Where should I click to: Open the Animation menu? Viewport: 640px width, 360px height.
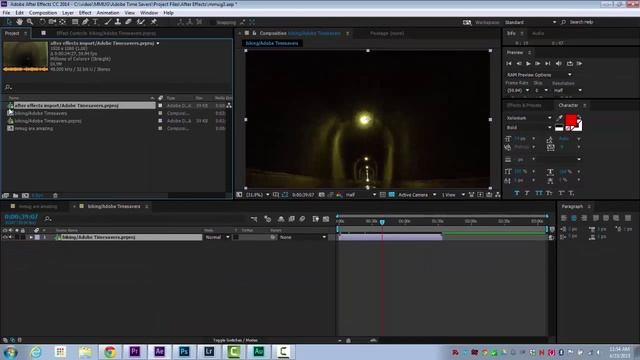tap(108, 13)
